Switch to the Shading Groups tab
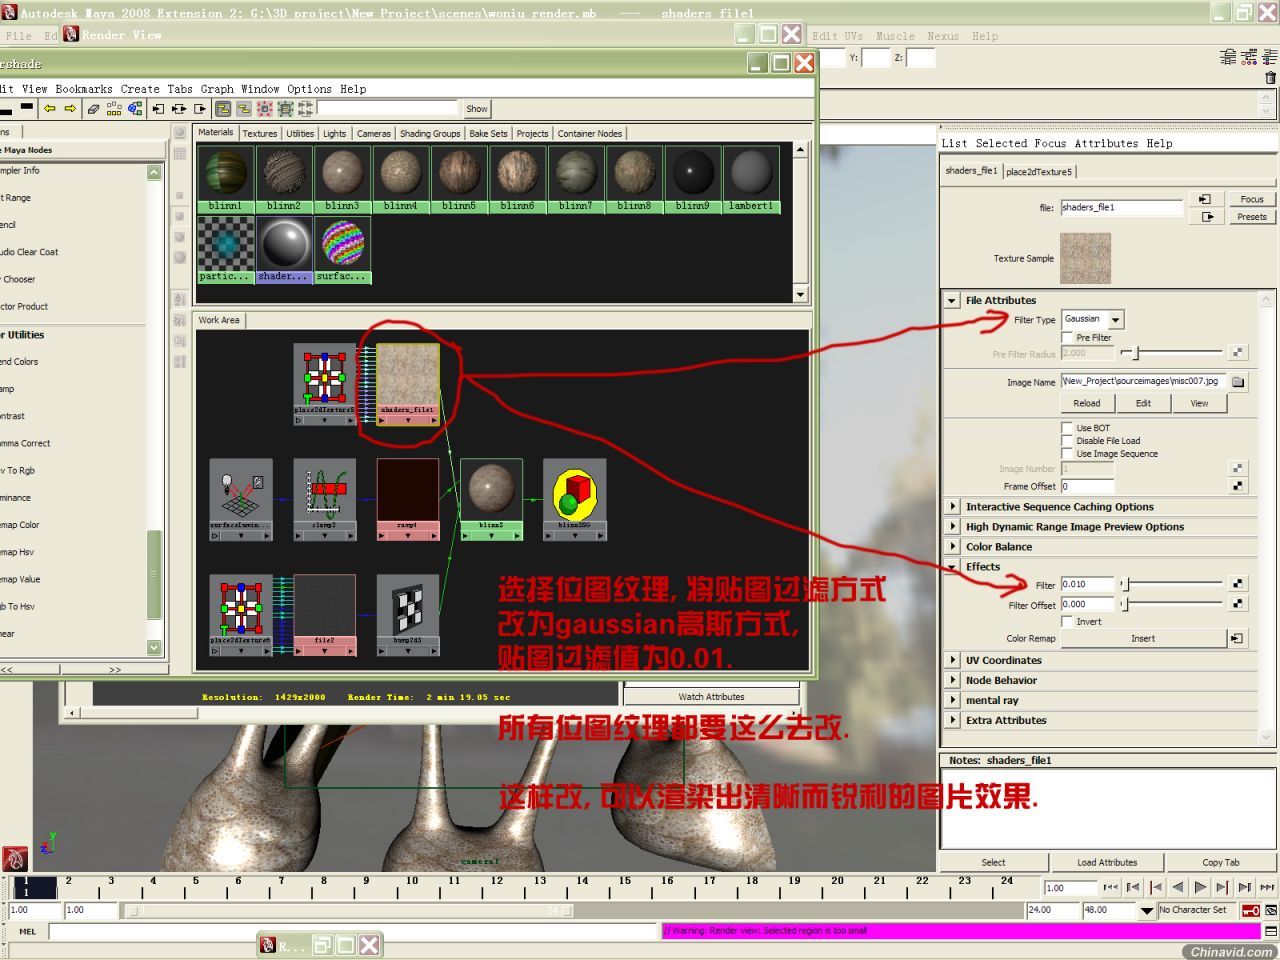This screenshot has height=960, width=1280. (430, 133)
